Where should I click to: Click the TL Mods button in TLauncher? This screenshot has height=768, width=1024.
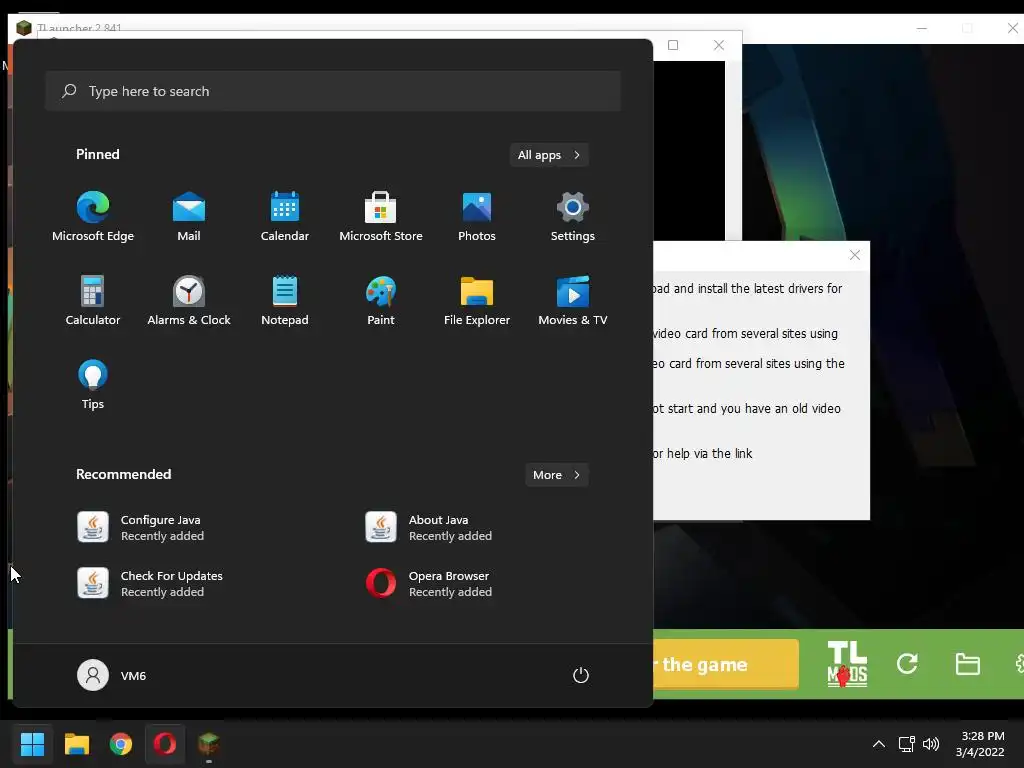[847, 664]
